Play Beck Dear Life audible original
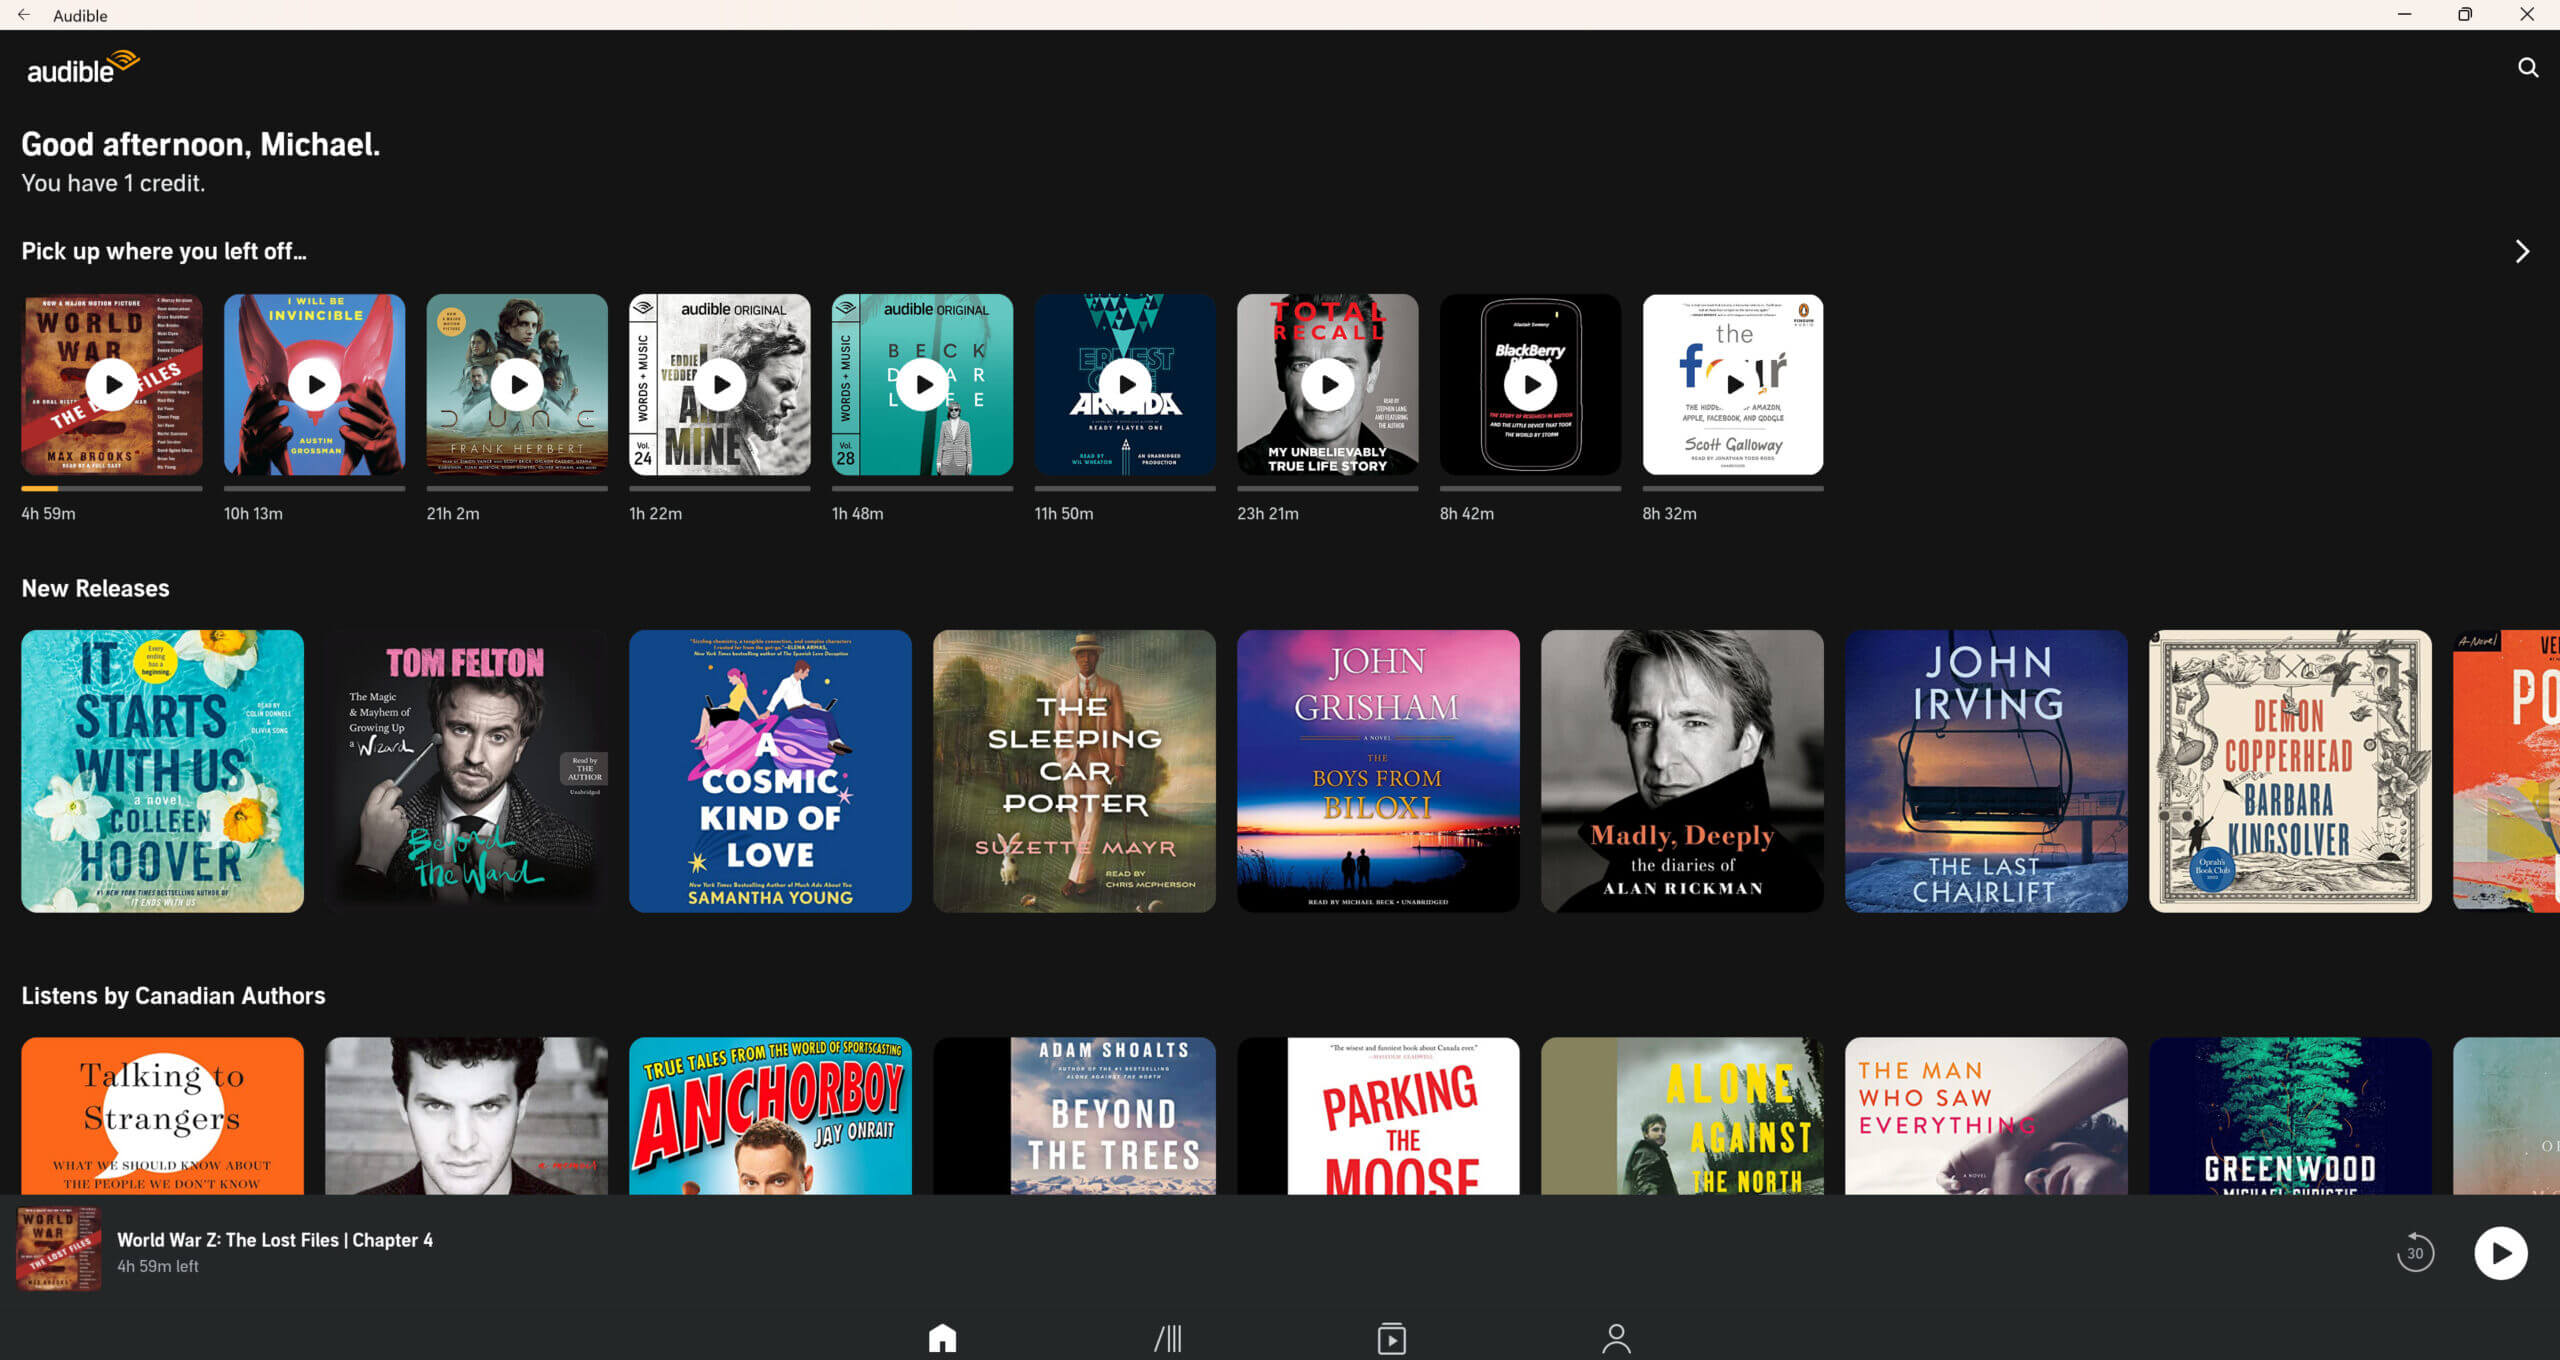Viewport: 2560px width, 1360px height. click(922, 384)
